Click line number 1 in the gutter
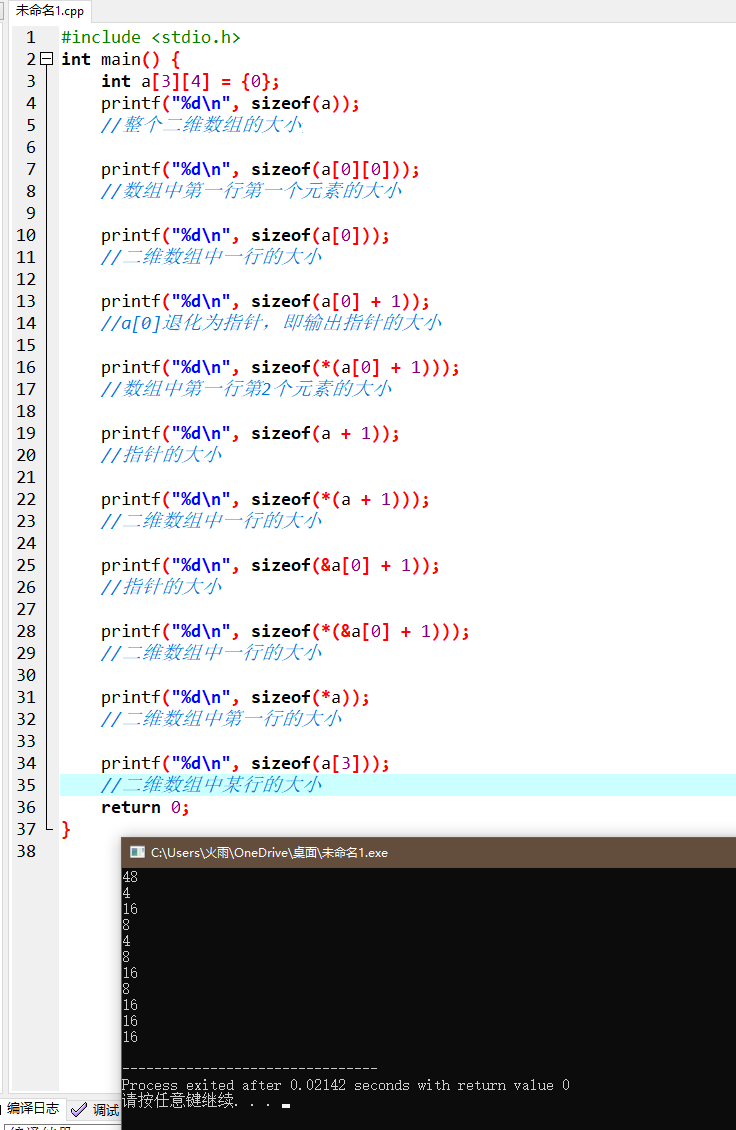Image resolution: width=736 pixels, height=1130 pixels. tap(31, 37)
